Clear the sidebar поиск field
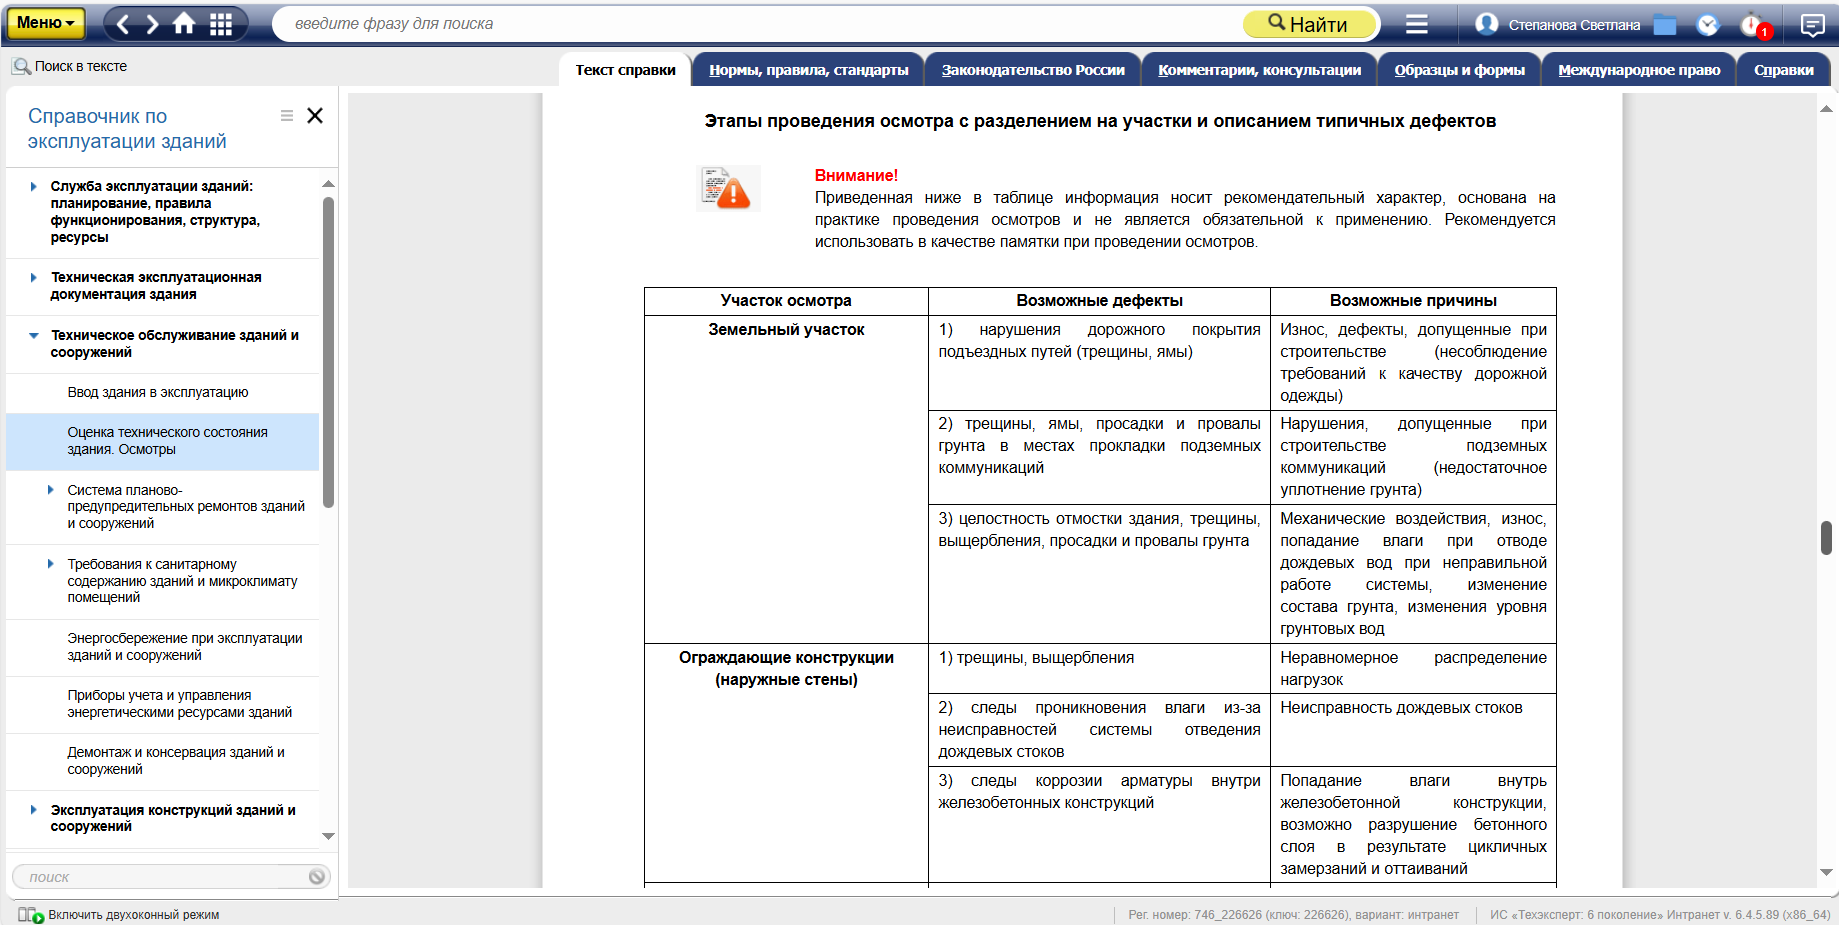Image resolution: width=1839 pixels, height=925 pixels. tap(317, 877)
